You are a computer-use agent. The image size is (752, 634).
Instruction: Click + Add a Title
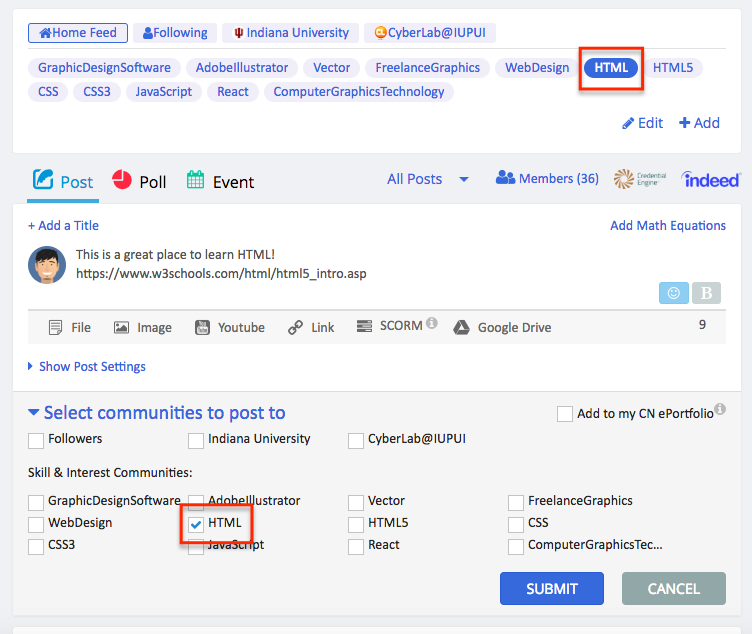63,225
